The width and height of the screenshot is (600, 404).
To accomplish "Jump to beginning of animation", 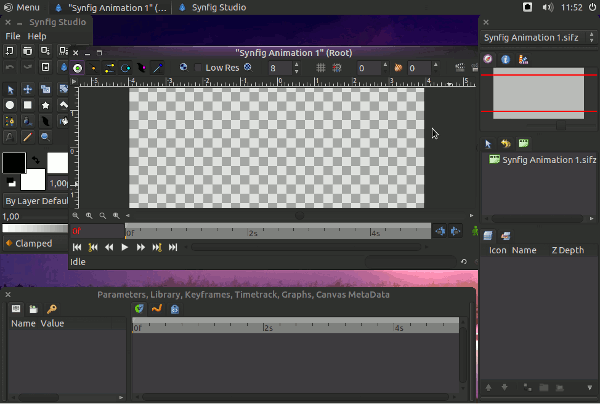I will pyautogui.click(x=77, y=247).
